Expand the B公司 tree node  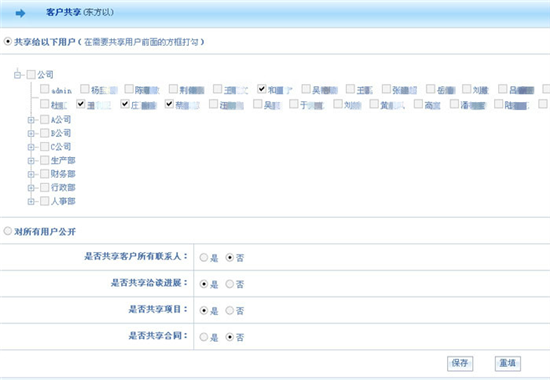pos(31,134)
